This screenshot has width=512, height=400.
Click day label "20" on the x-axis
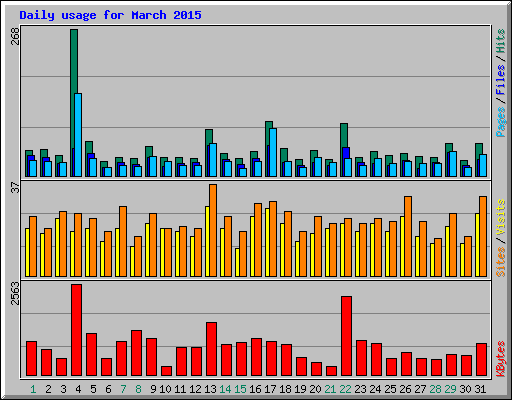pos(315,389)
